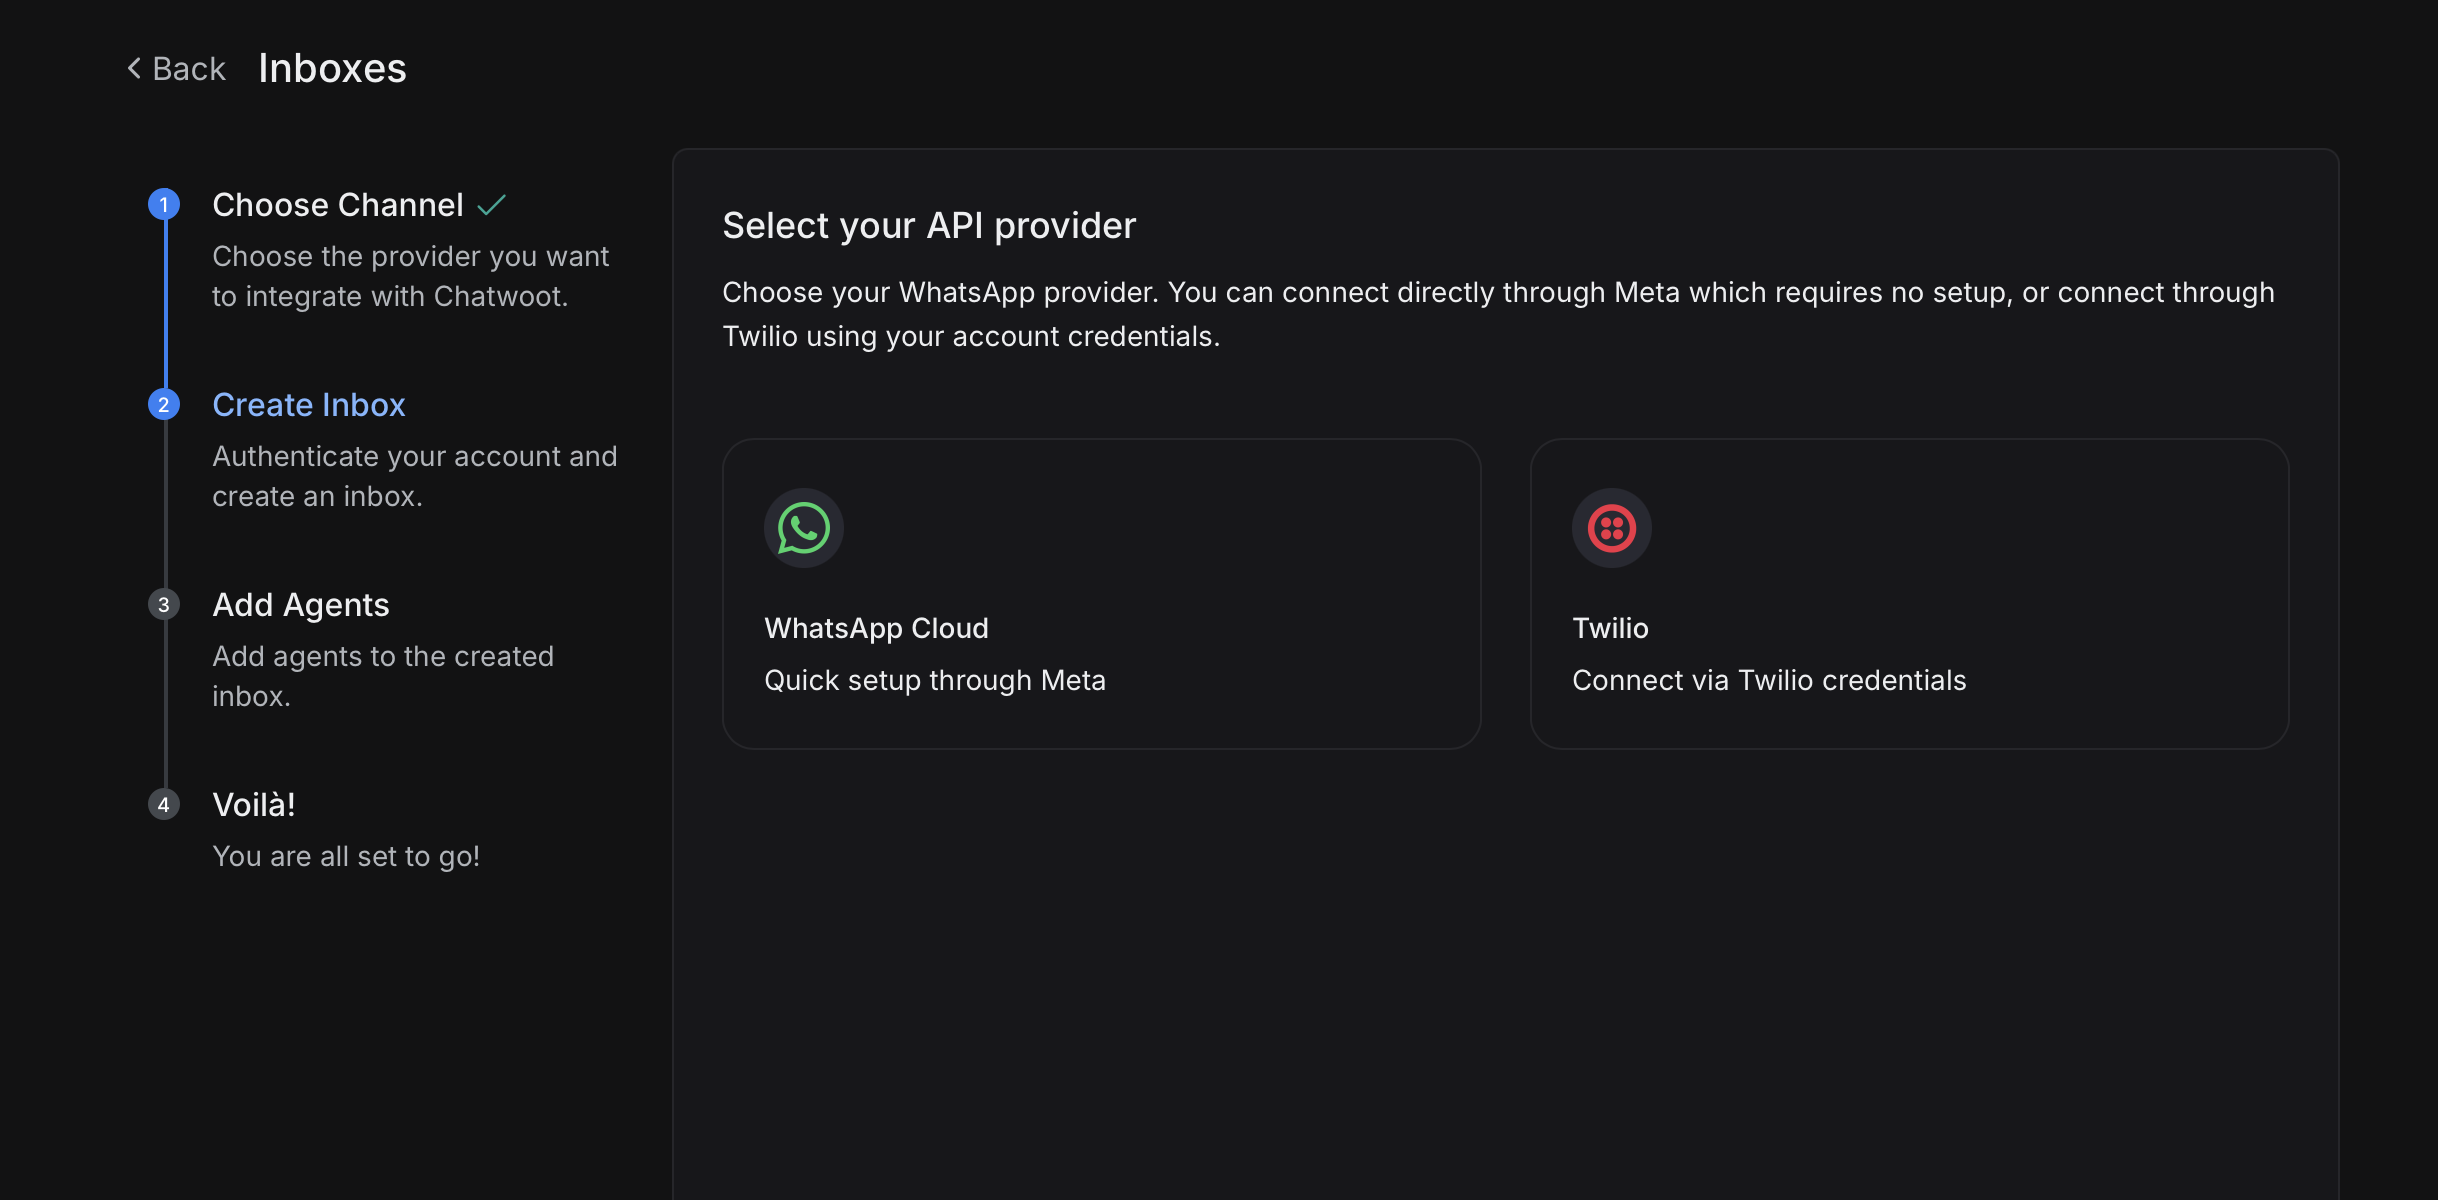This screenshot has width=2438, height=1200.
Task: Click step 3 circle for Add Agents
Action: click(x=164, y=604)
